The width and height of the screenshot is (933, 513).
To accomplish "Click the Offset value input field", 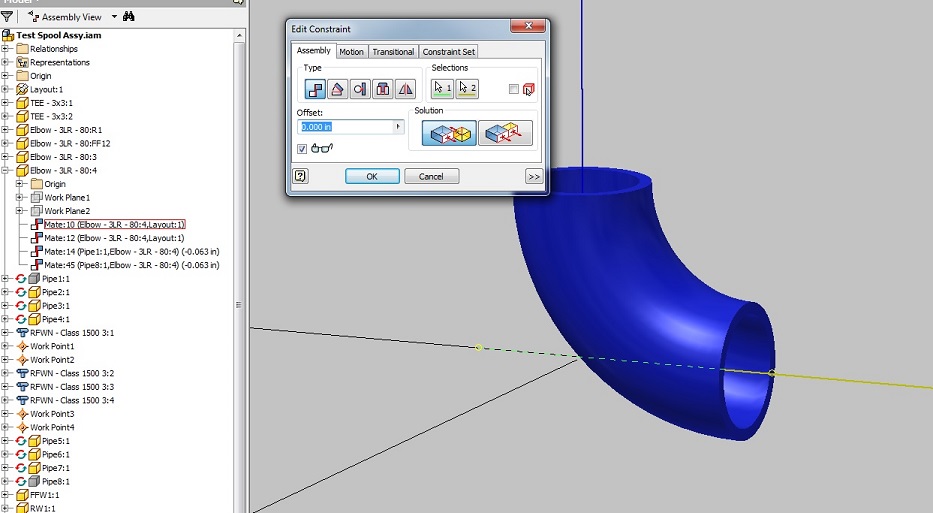I will [x=345, y=127].
